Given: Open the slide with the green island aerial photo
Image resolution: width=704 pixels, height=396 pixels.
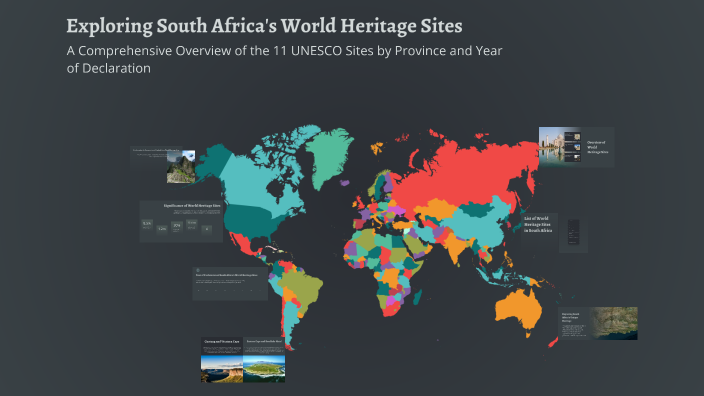Looking at the screenshot, I should (264, 360).
